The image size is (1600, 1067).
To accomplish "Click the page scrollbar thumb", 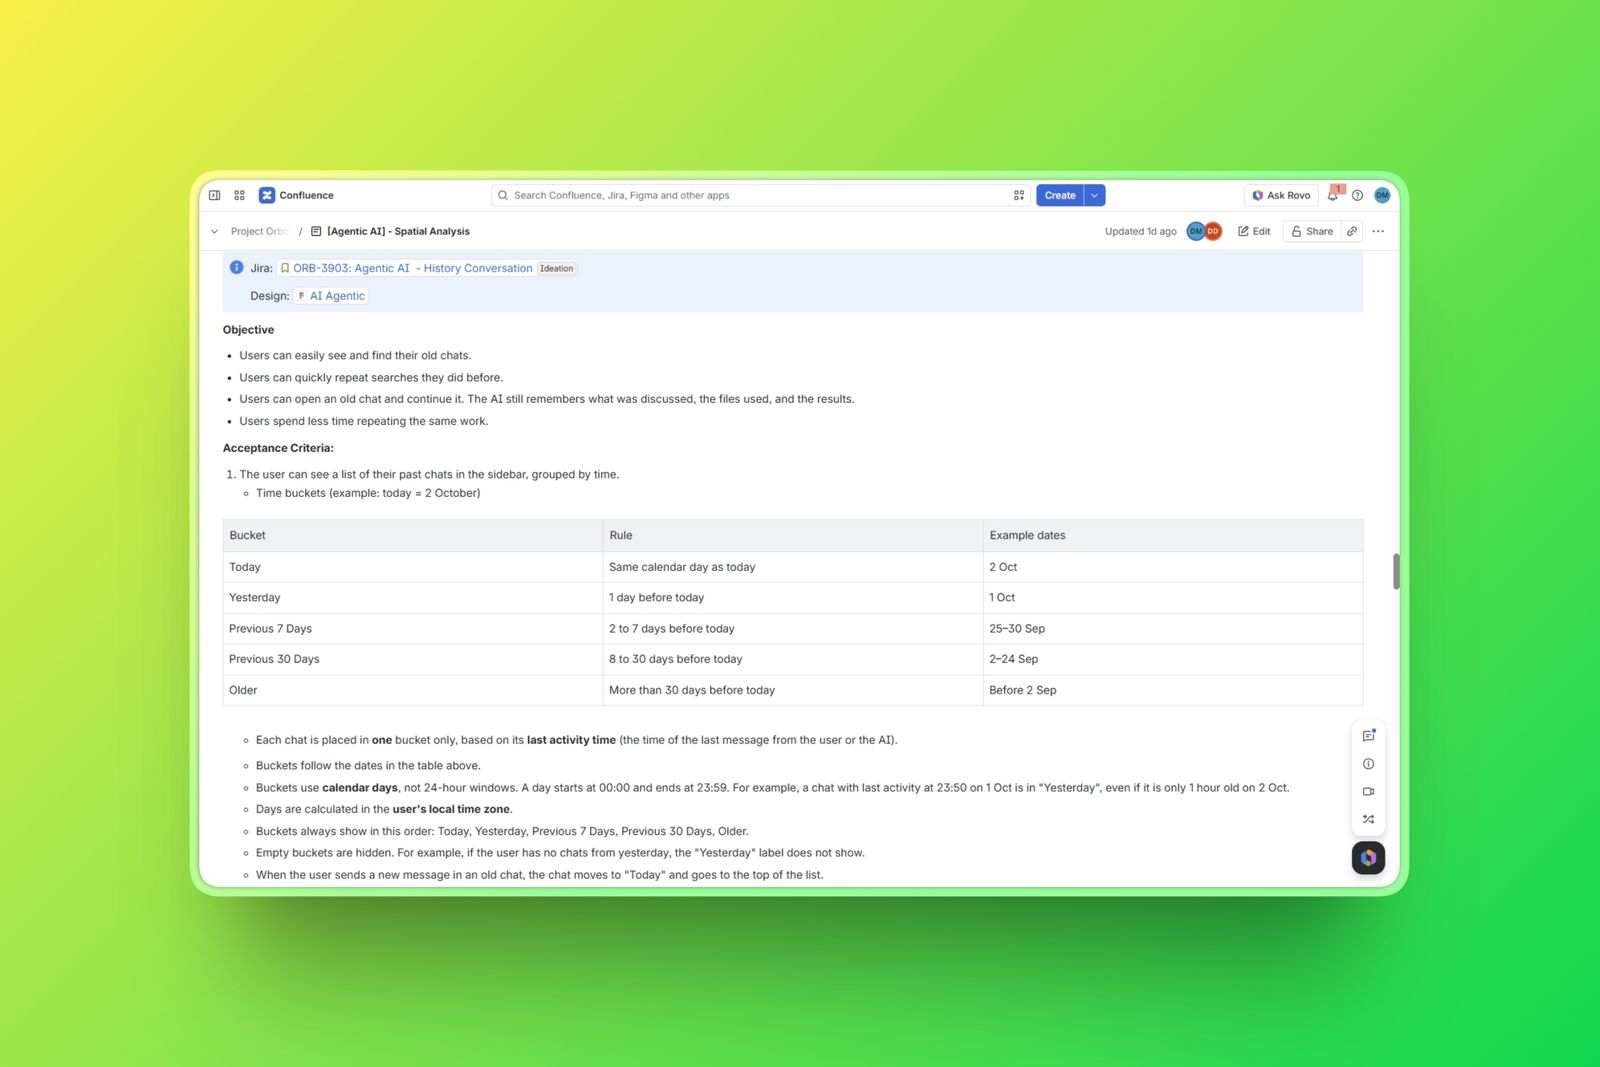I will [1396, 571].
